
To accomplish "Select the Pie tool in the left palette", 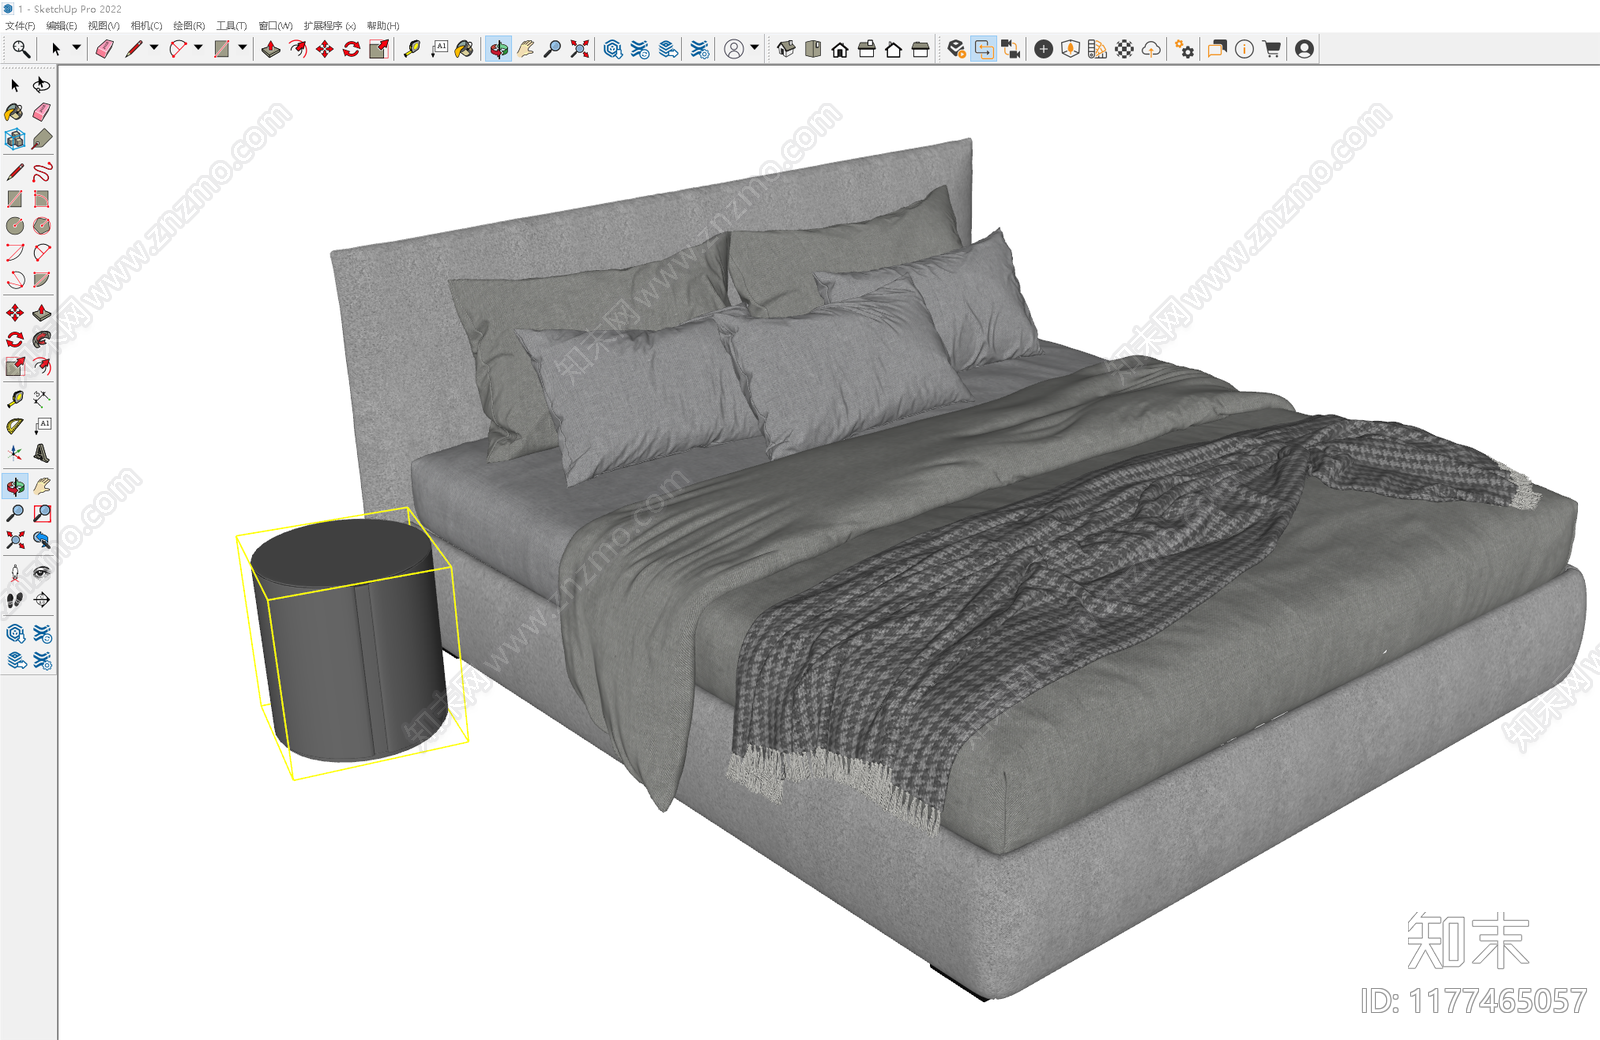I will 41,280.
